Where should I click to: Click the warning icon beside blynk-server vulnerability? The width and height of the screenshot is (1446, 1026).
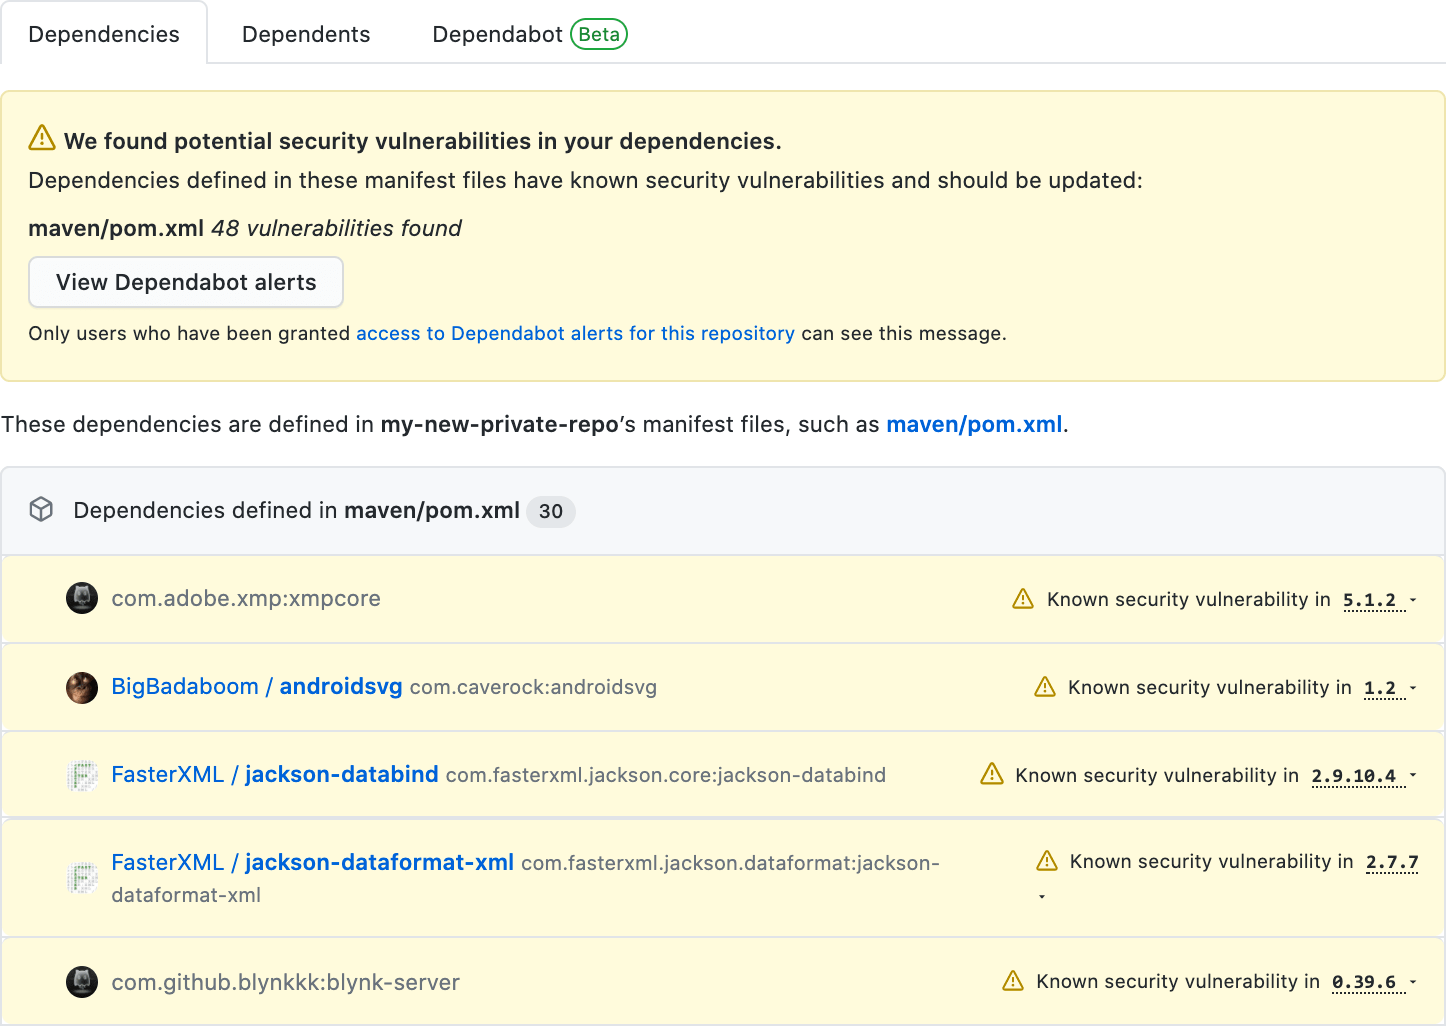[1014, 981]
